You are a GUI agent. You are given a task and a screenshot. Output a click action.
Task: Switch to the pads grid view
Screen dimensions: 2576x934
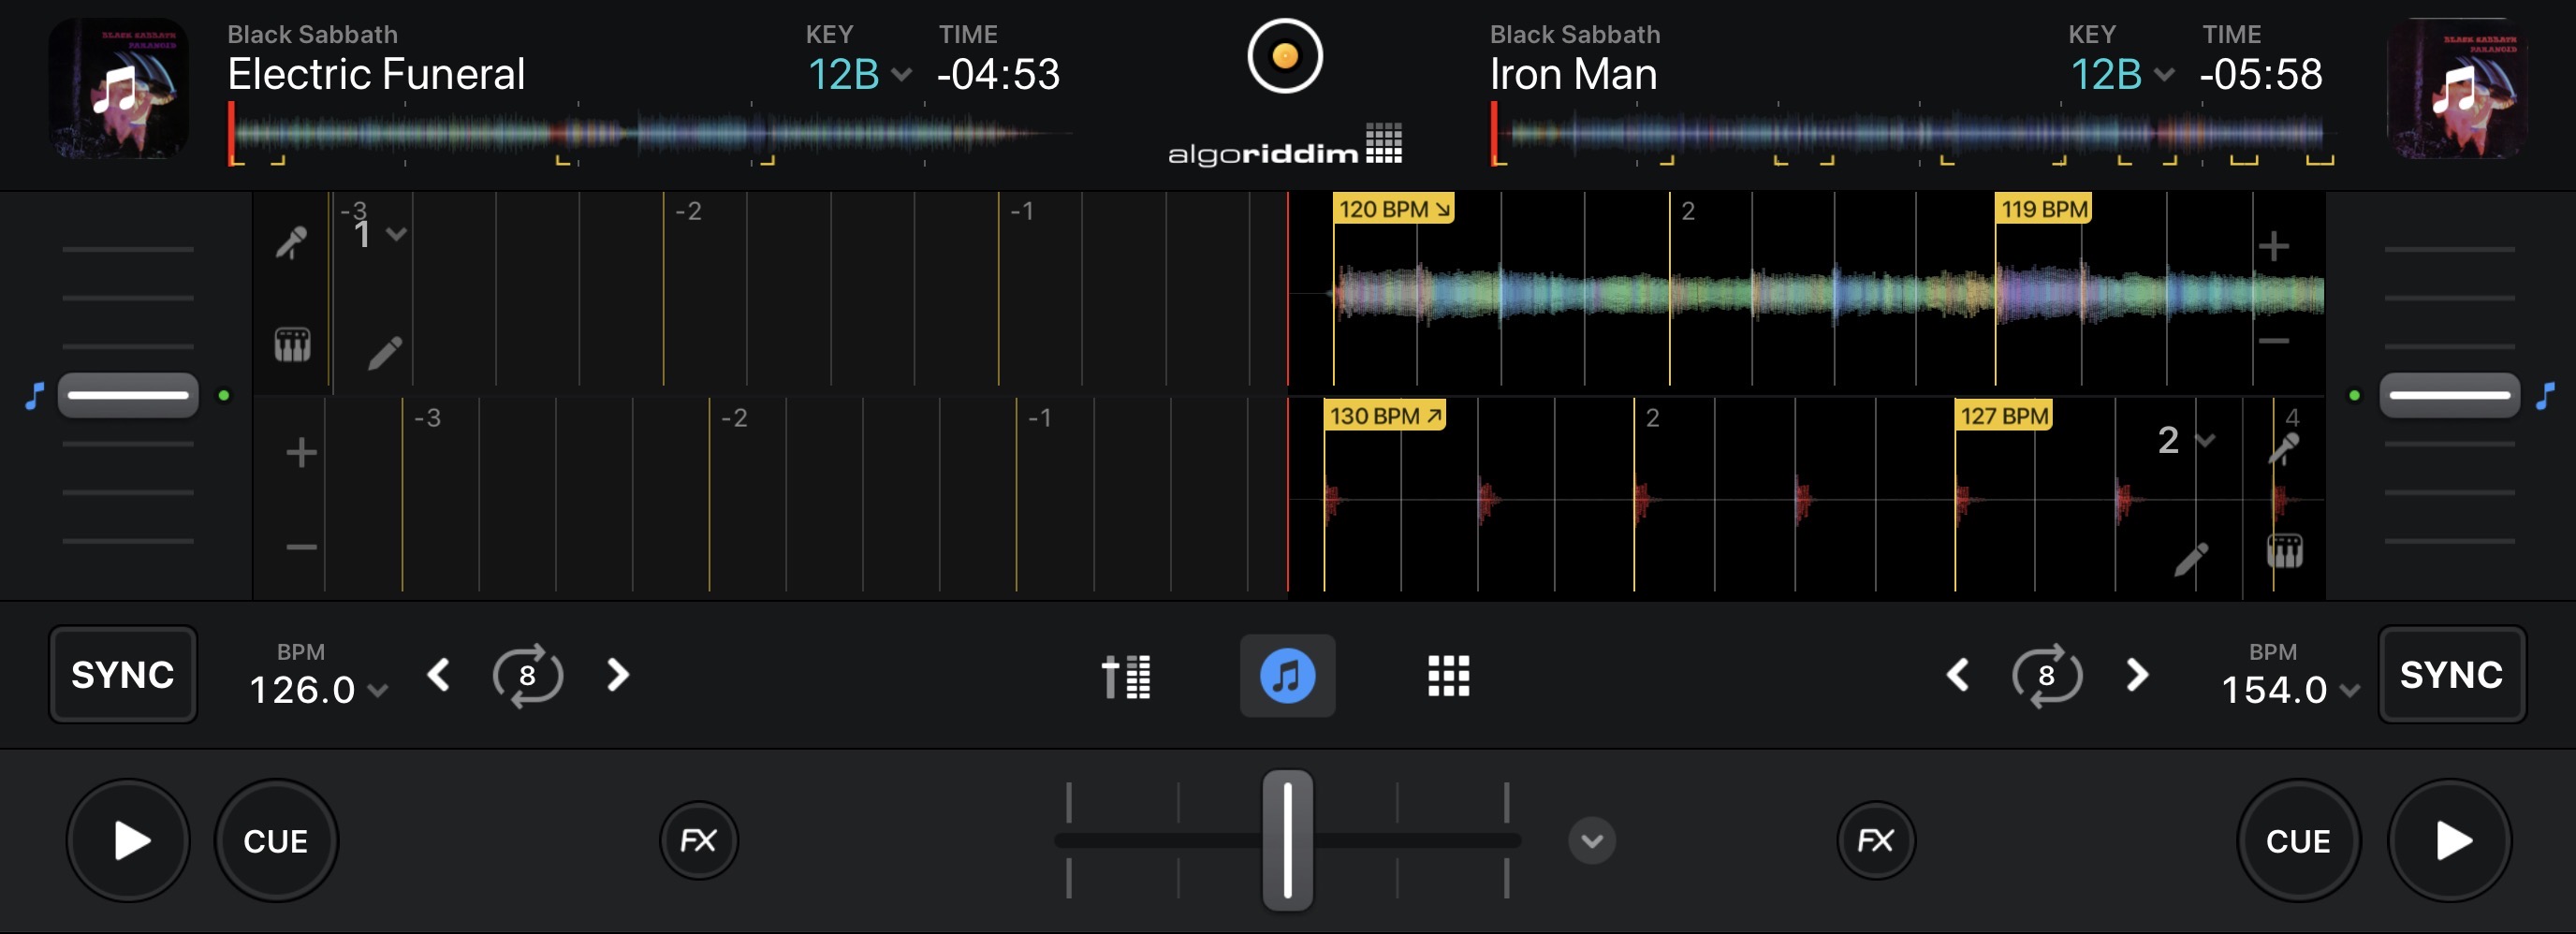click(1448, 676)
